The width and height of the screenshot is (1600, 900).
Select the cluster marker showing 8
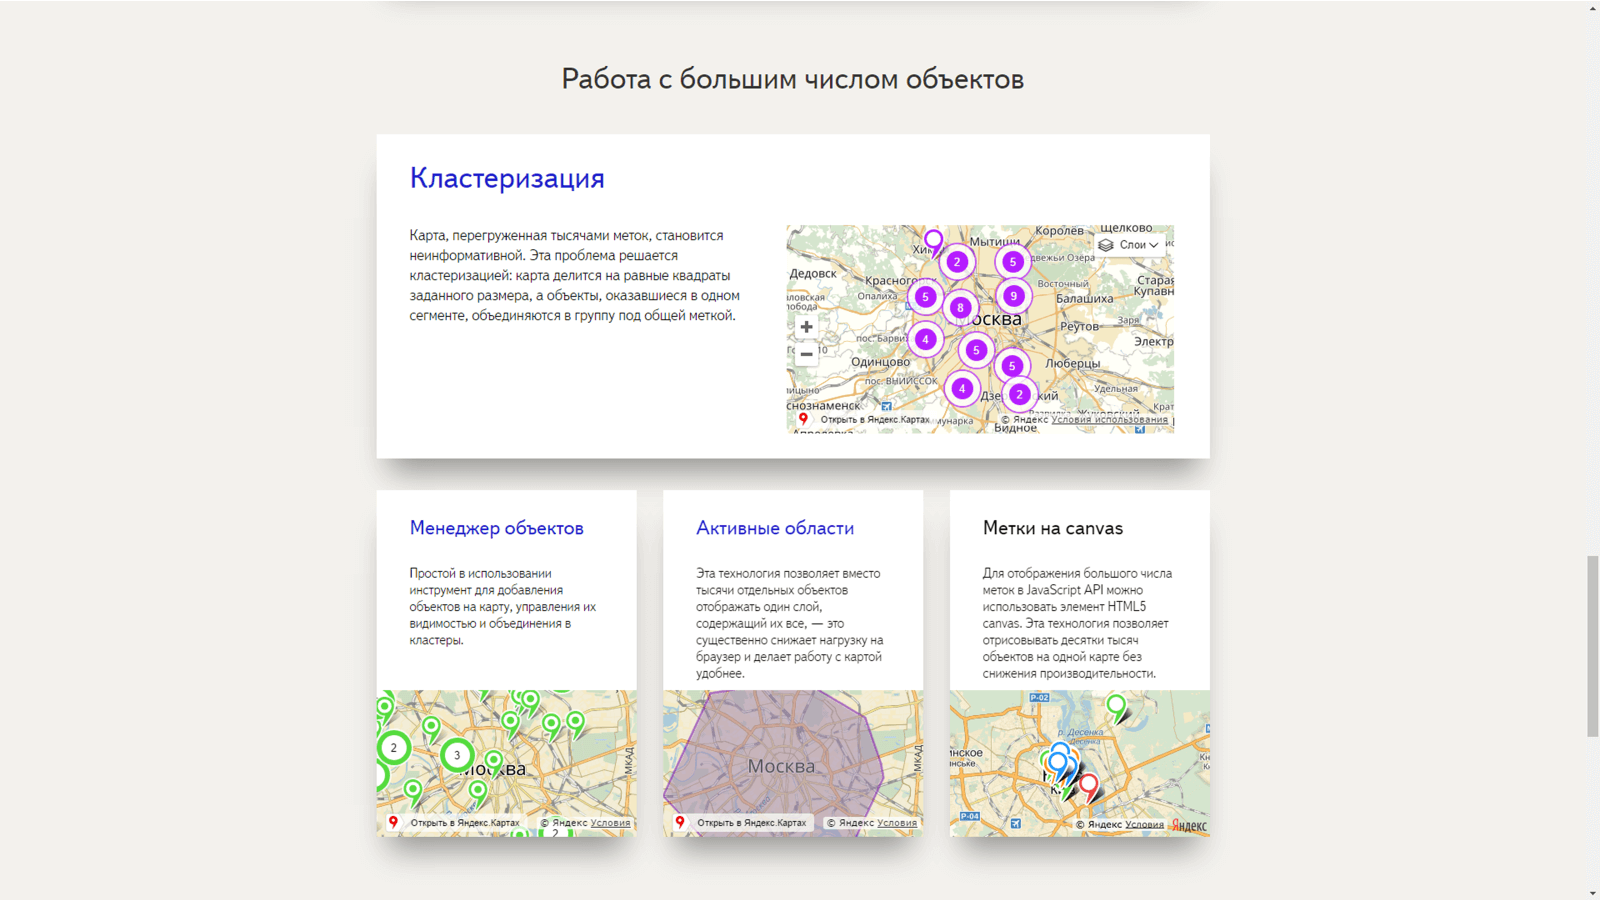[960, 308]
